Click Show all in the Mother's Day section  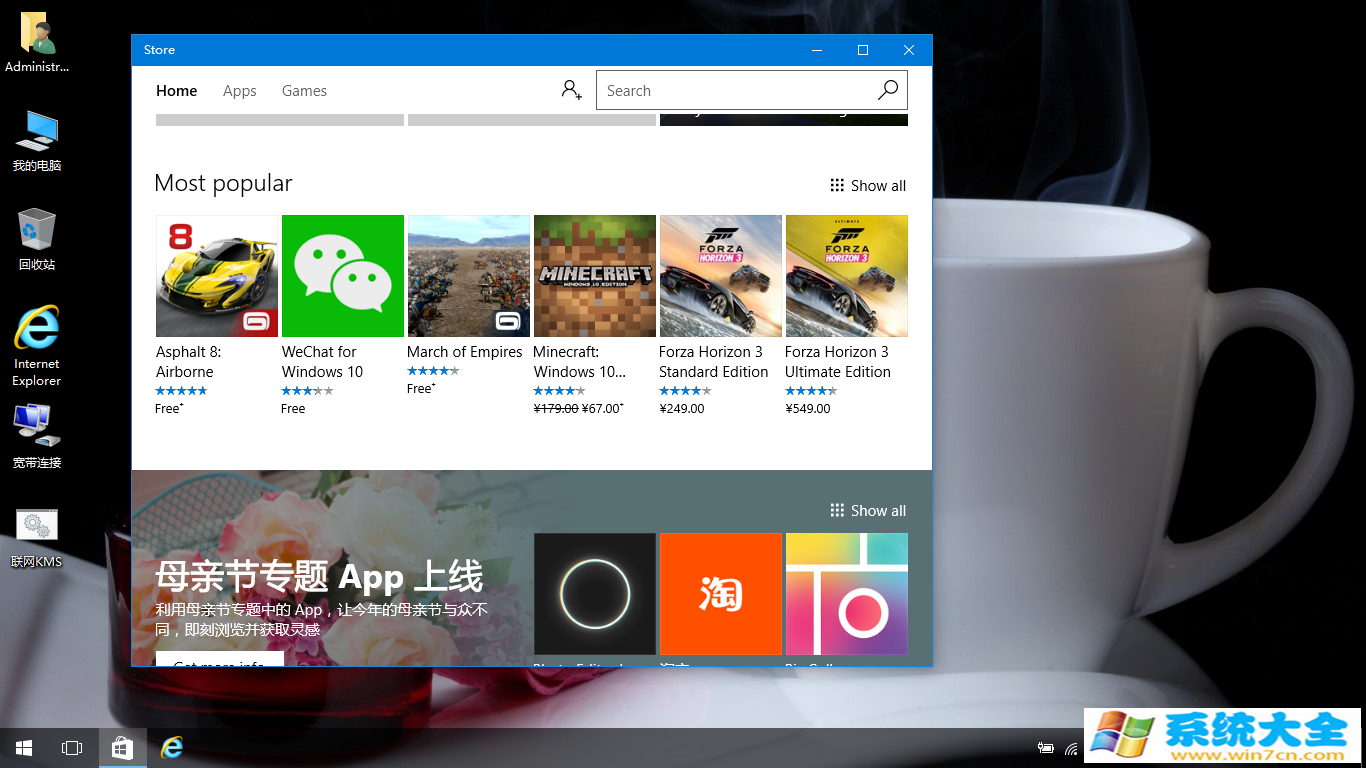tap(878, 510)
